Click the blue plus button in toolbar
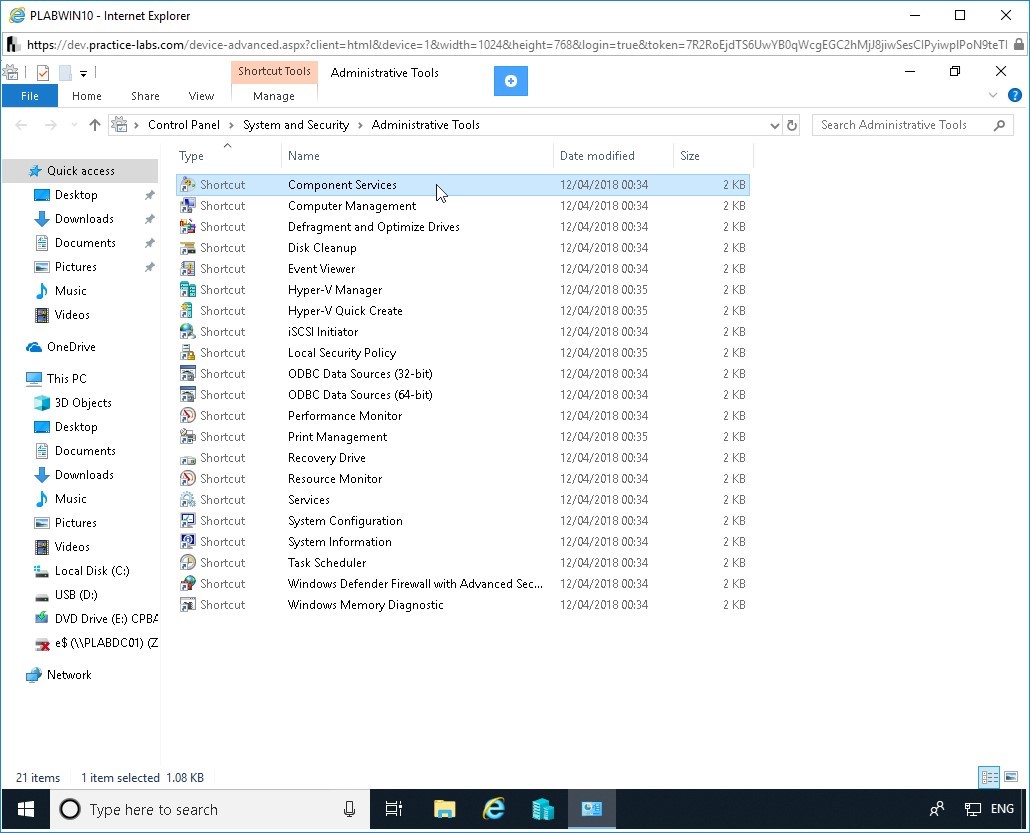1030x833 pixels. pos(510,81)
